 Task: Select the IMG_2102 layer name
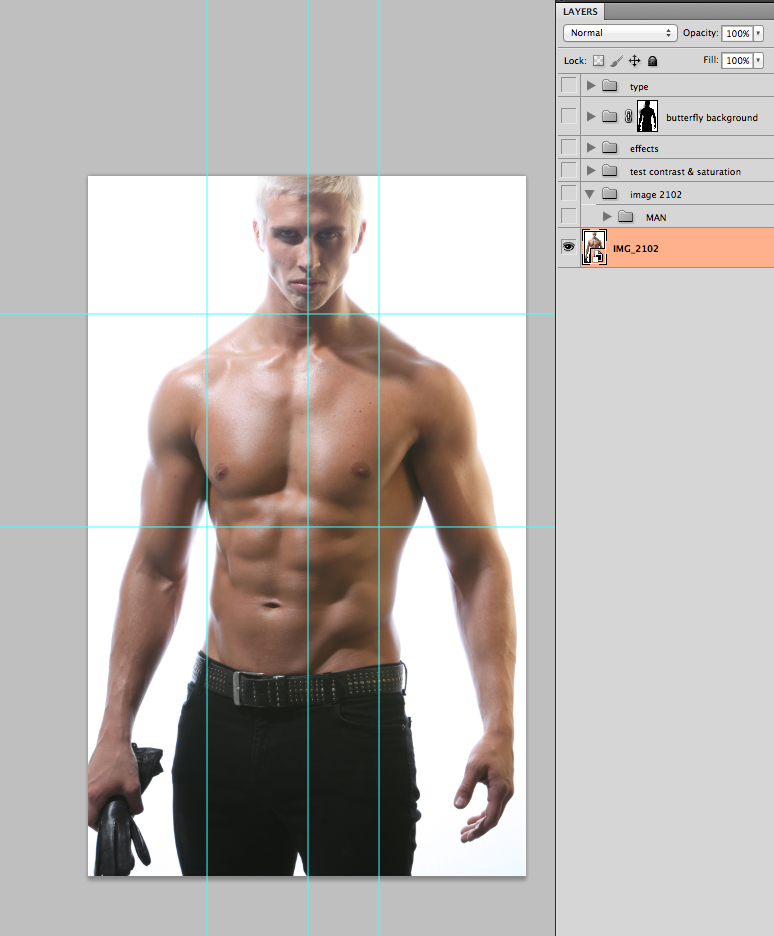click(x=636, y=248)
